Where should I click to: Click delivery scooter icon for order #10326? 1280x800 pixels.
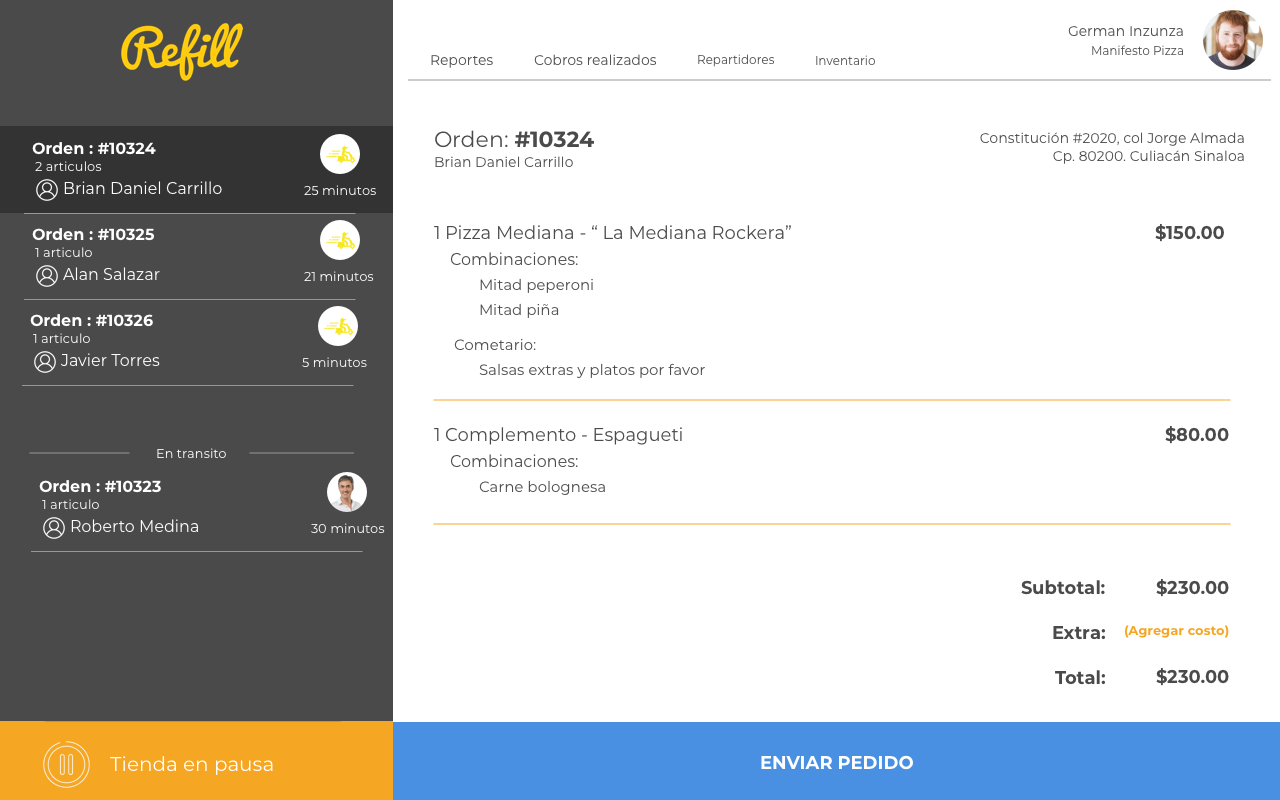pos(338,326)
